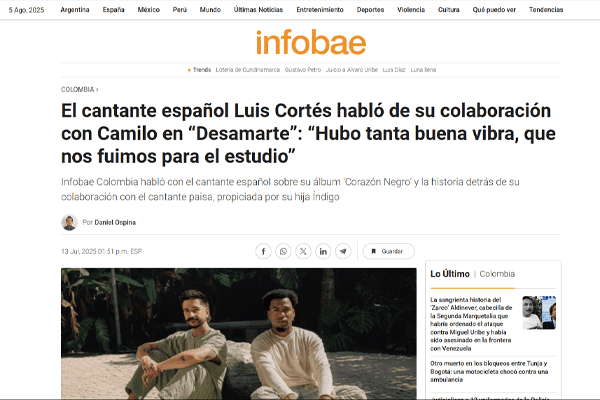Screen dimensions: 600x400
Task: Open trending topic Gustavo Petro
Action: [303, 70]
